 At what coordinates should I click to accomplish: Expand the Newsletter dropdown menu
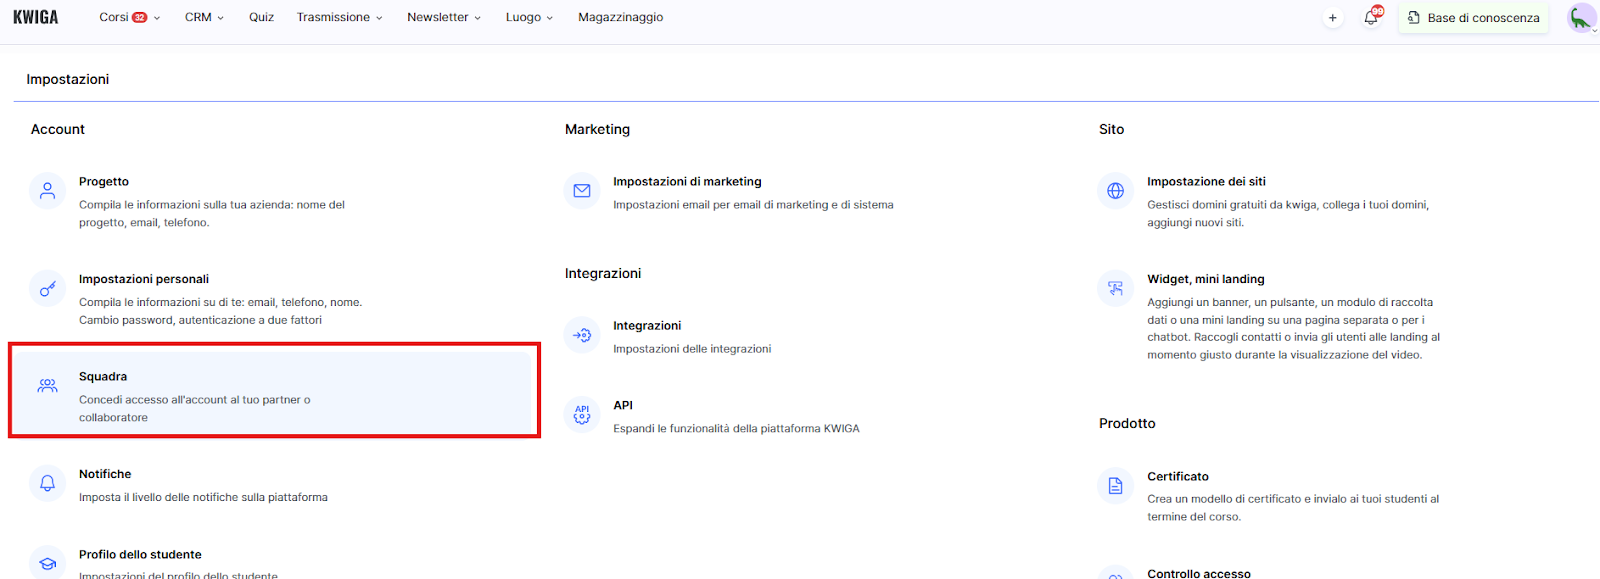coord(444,17)
